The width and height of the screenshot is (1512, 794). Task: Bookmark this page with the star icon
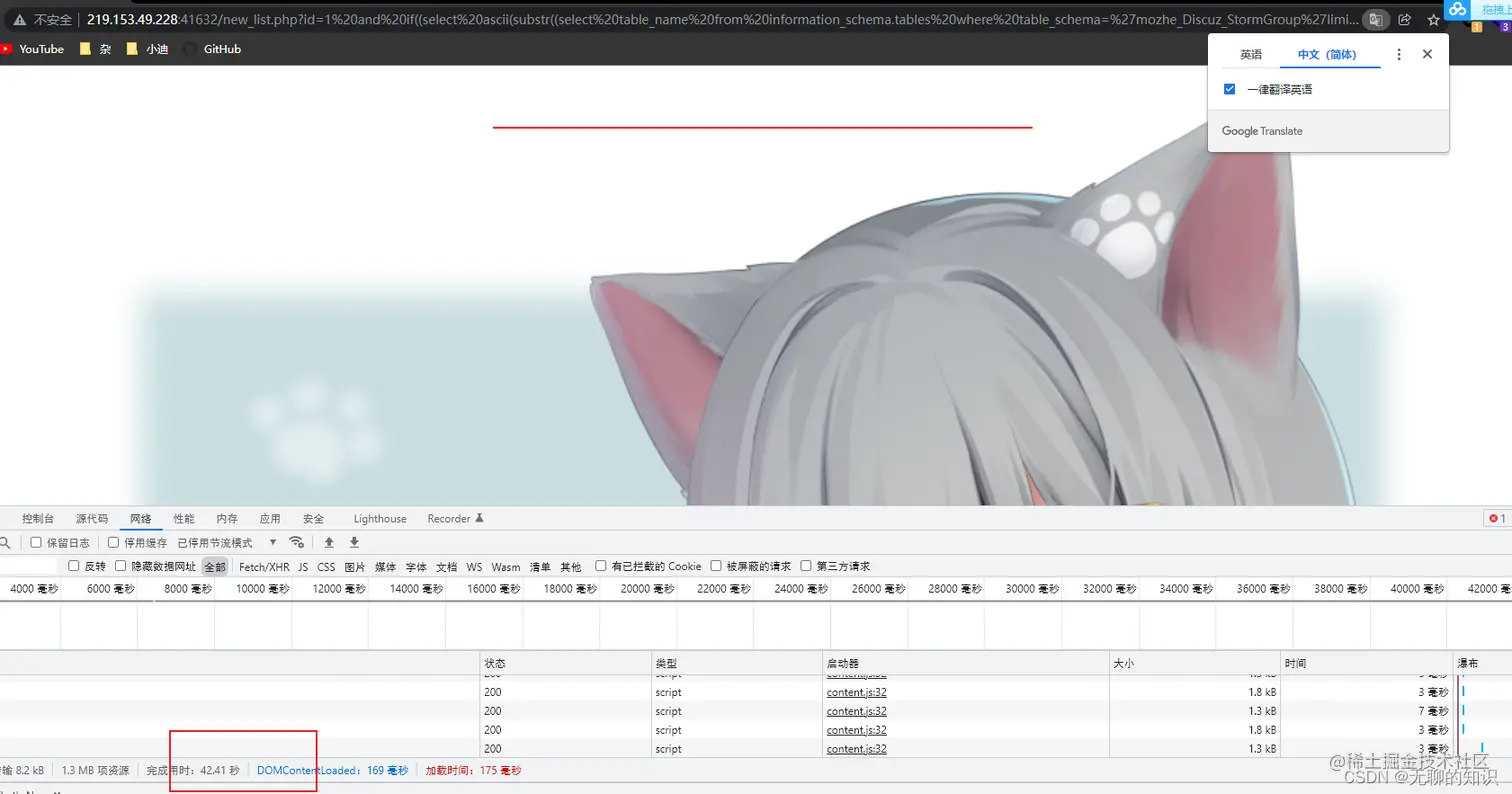pos(1433,19)
